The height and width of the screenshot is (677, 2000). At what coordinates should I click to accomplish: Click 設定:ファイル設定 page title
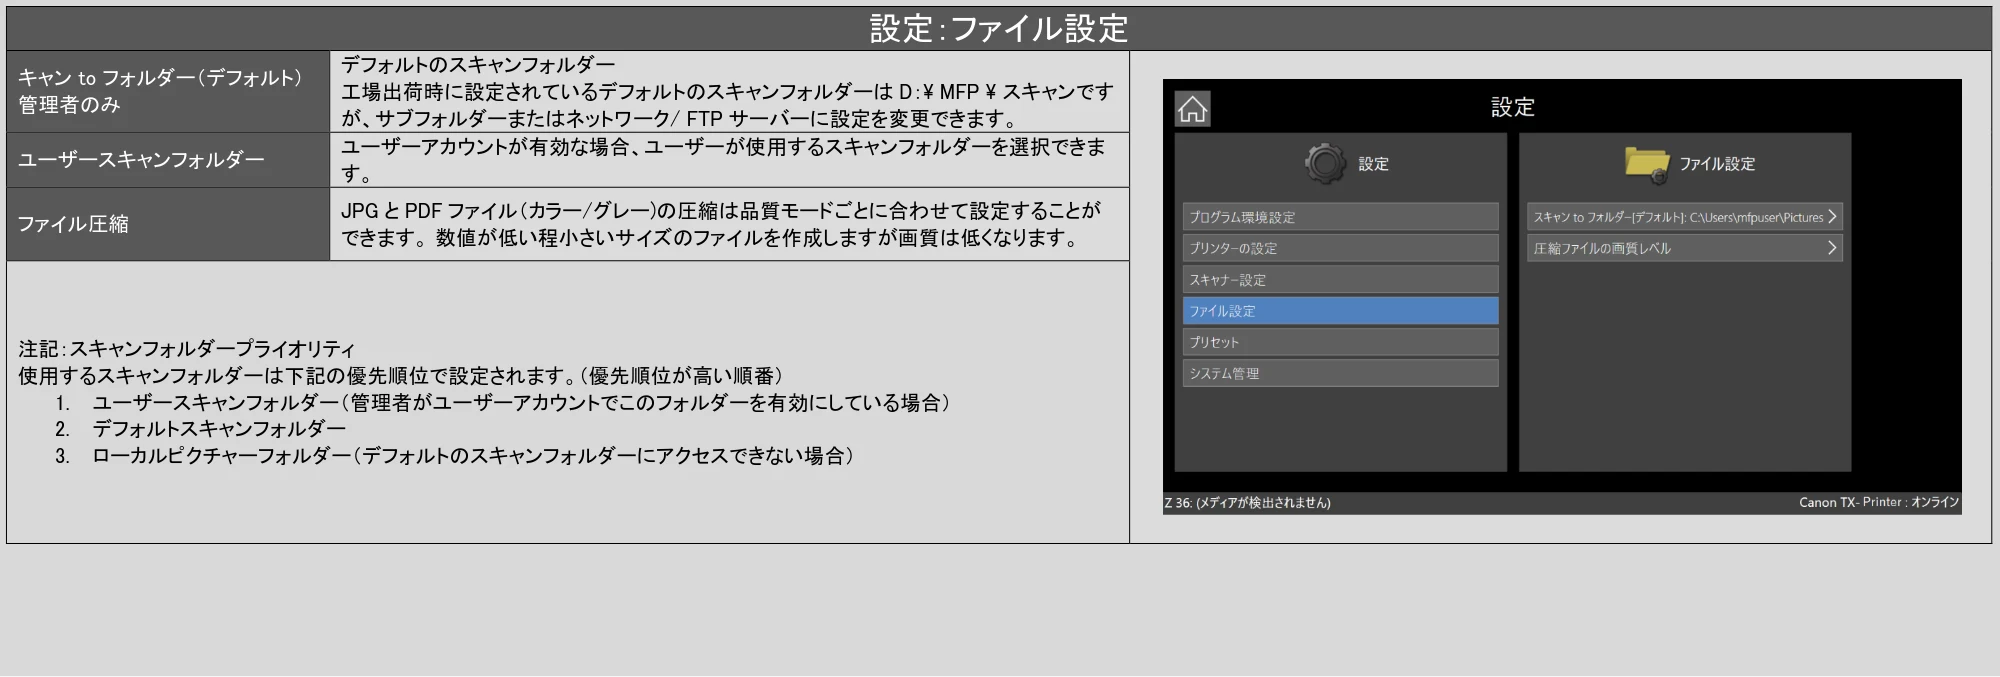[998, 28]
